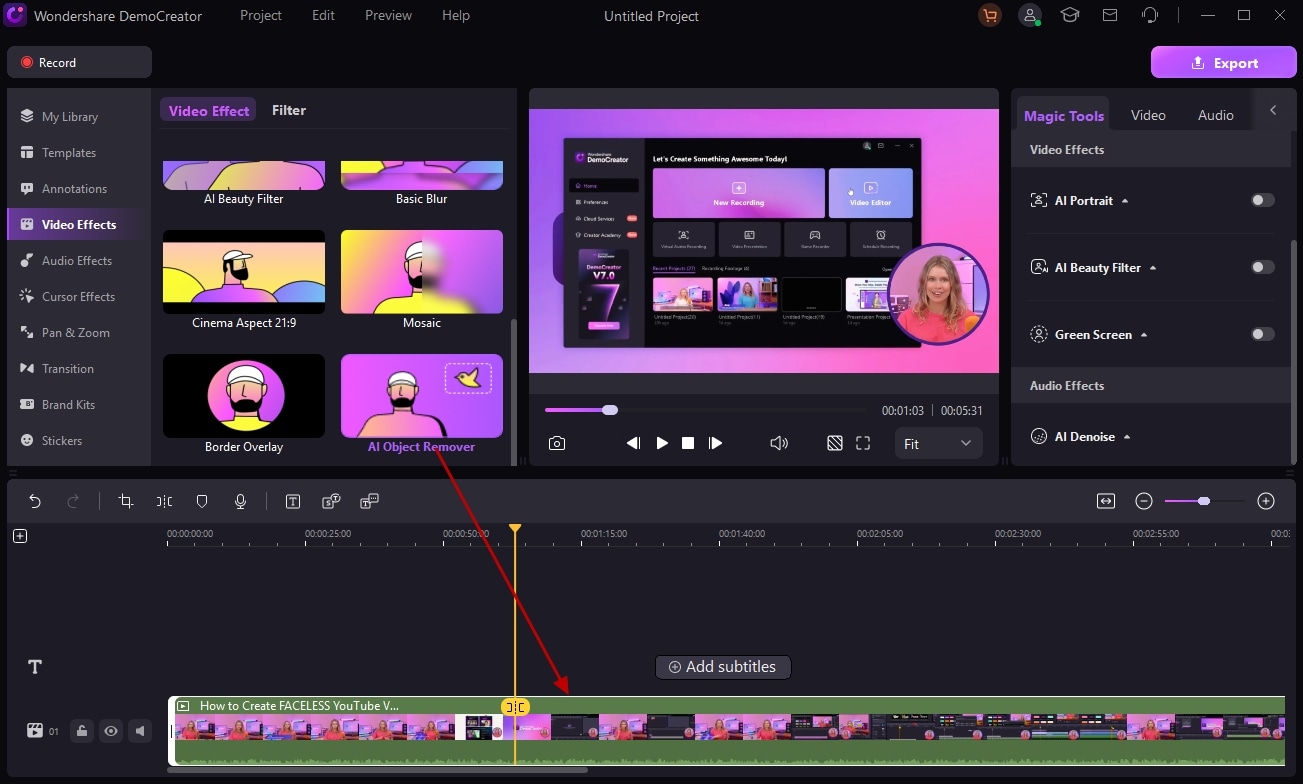
Task: Click the preview volume speaker icon
Action: coord(779,443)
